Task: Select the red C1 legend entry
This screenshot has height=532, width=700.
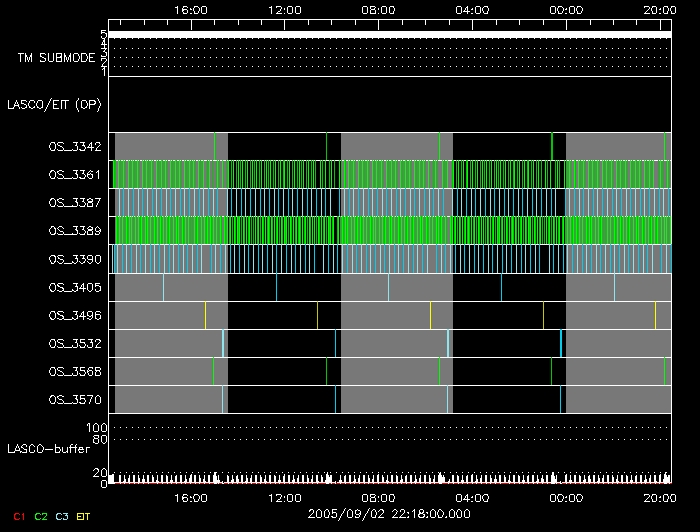Action: click(19, 515)
